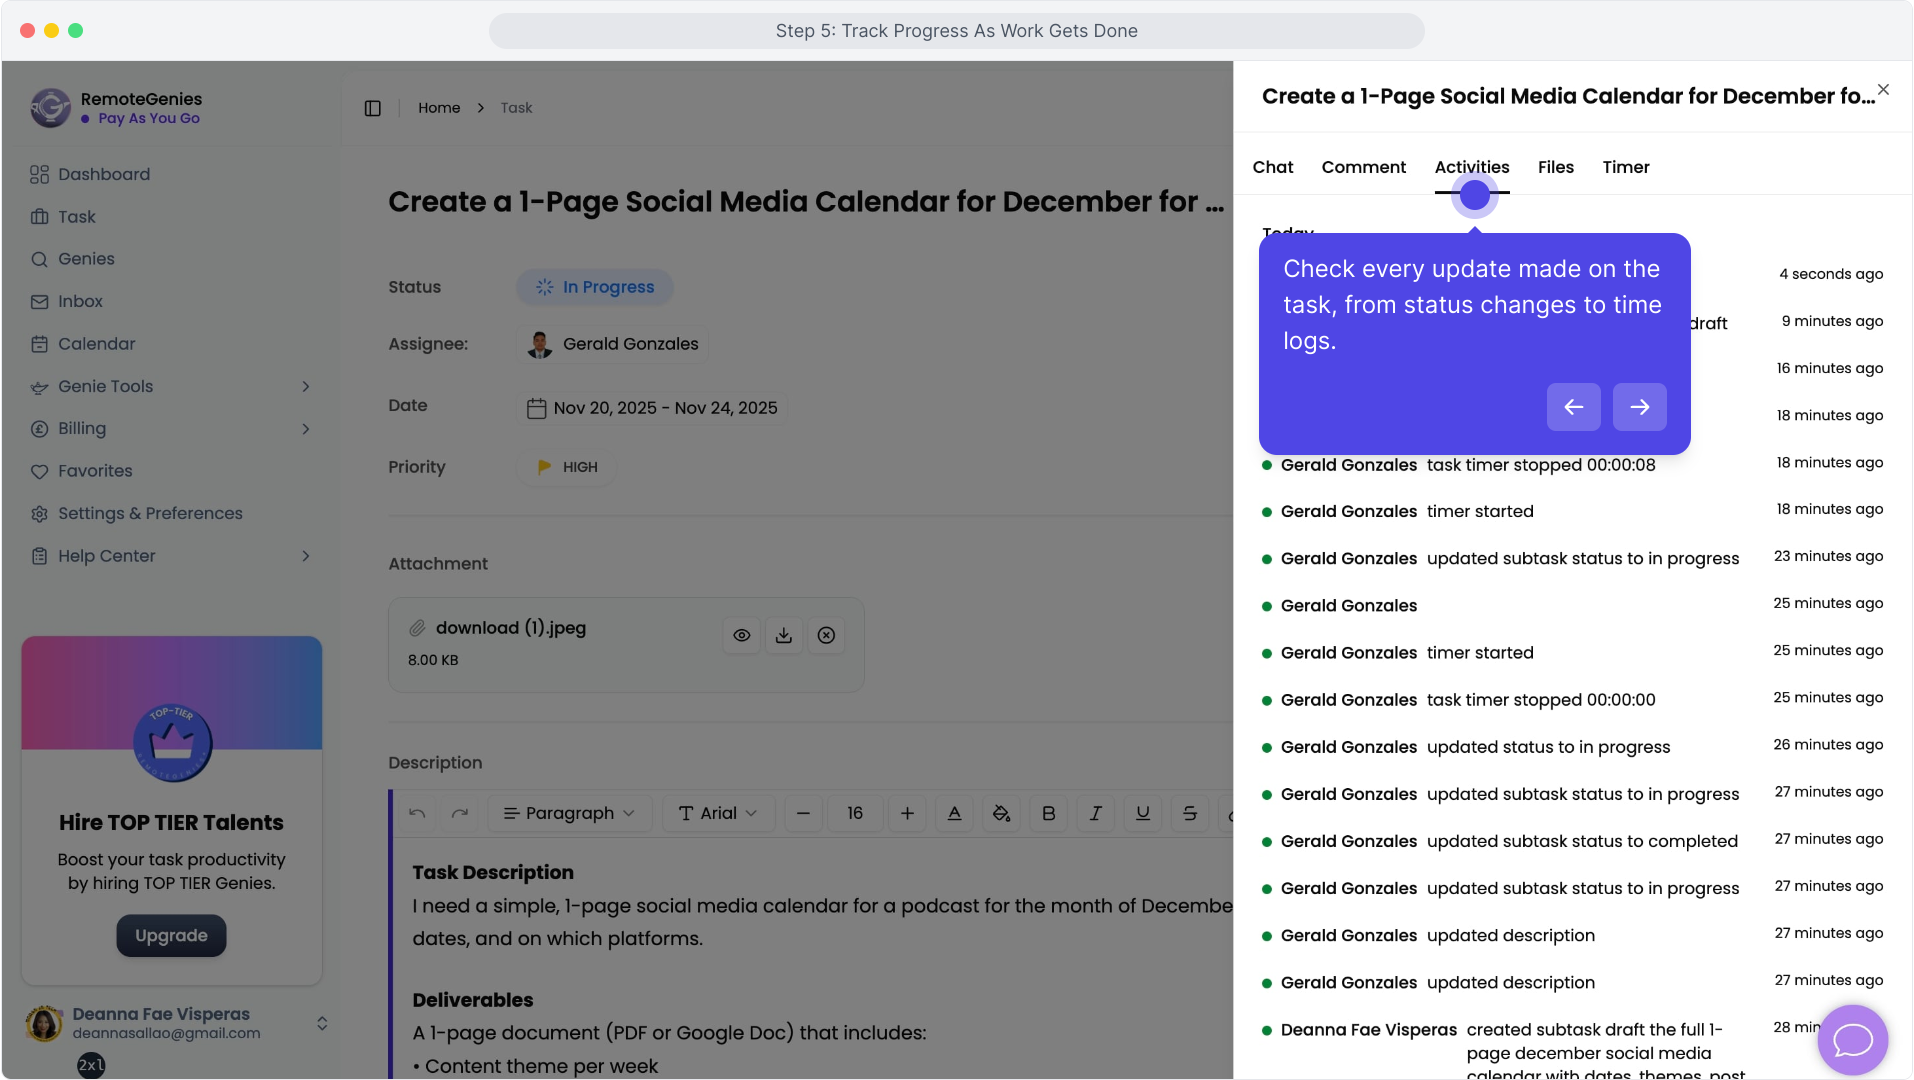Undo the last description edit
This screenshot has height=1080, width=1914.
(x=417, y=813)
